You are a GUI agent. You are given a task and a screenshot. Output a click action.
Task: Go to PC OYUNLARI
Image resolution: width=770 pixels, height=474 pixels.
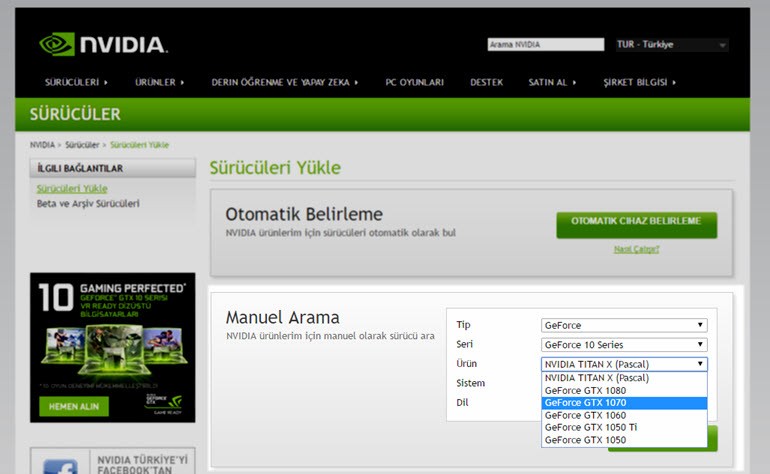pyautogui.click(x=414, y=82)
